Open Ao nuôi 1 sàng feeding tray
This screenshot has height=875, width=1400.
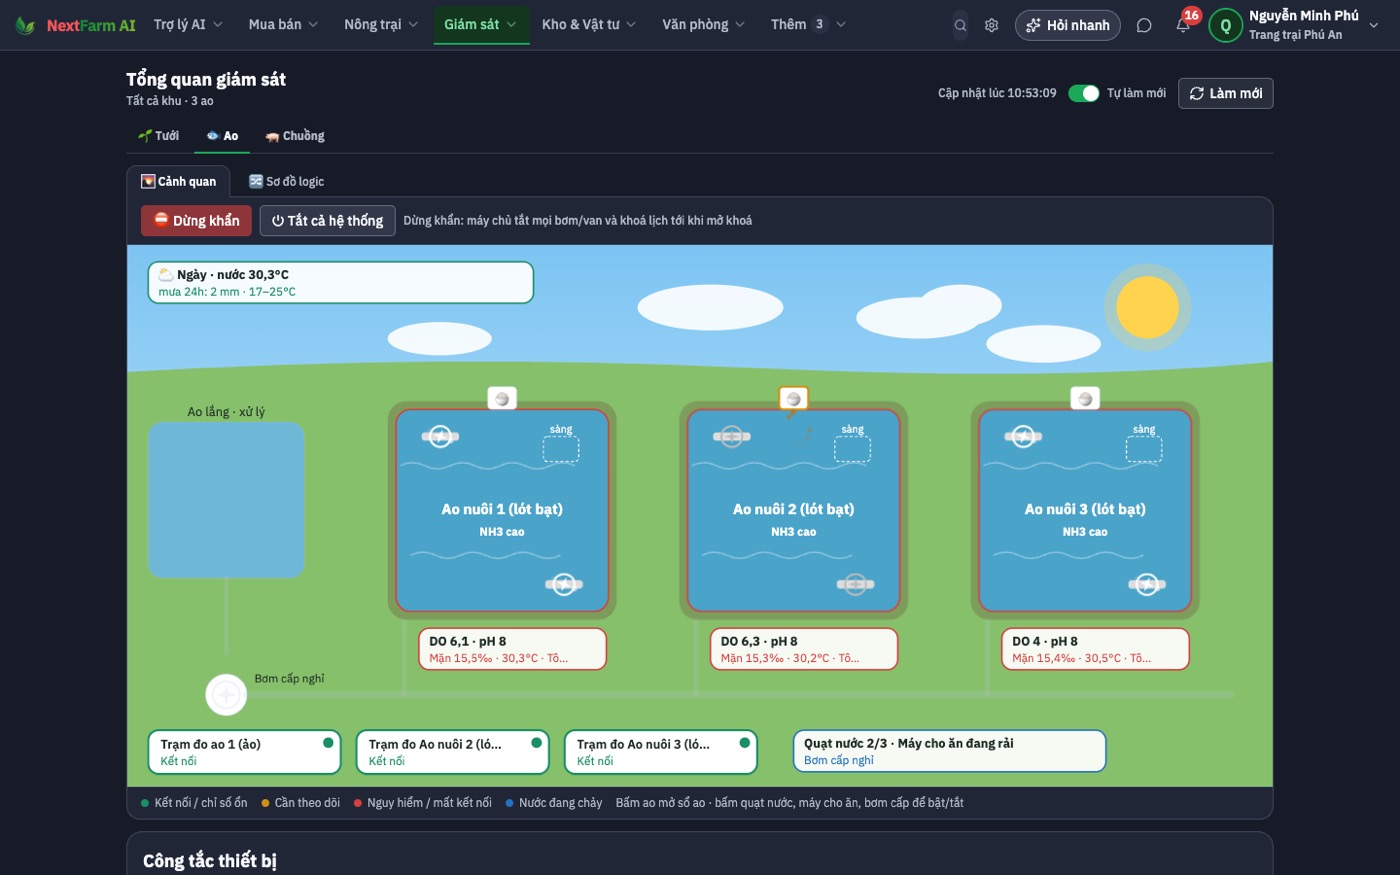point(561,448)
